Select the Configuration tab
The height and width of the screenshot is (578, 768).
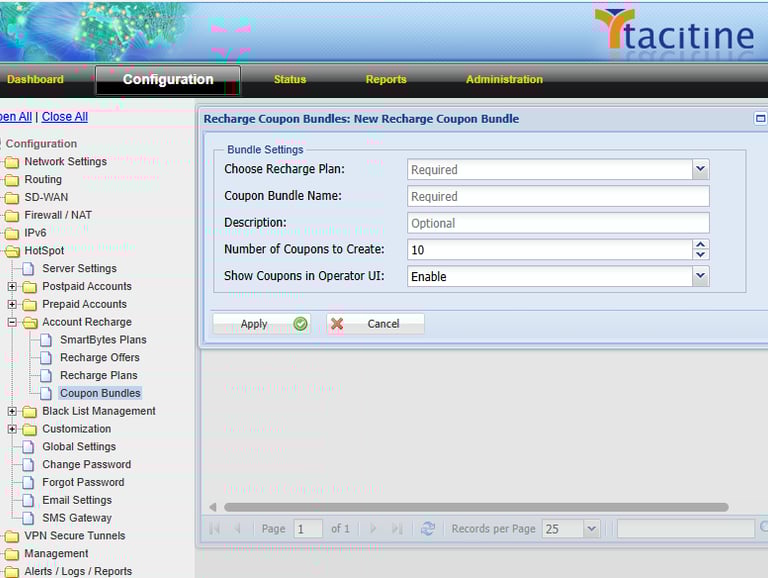click(x=168, y=80)
